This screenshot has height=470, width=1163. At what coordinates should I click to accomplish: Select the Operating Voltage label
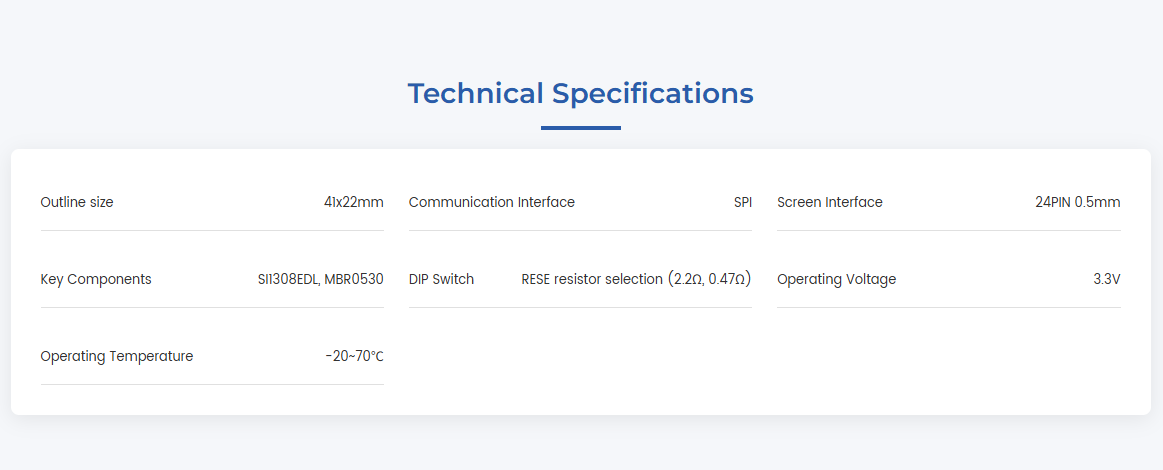[837, 279]
